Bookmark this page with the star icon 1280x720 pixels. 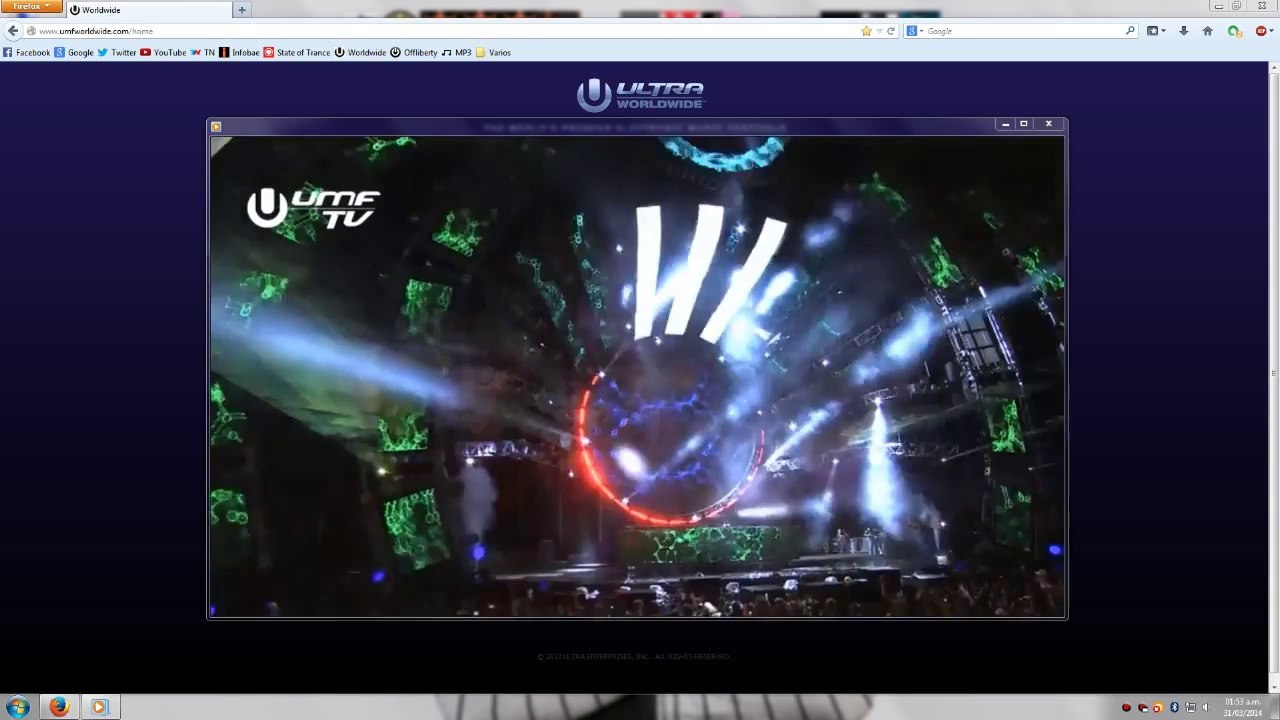tap(866, 31)
